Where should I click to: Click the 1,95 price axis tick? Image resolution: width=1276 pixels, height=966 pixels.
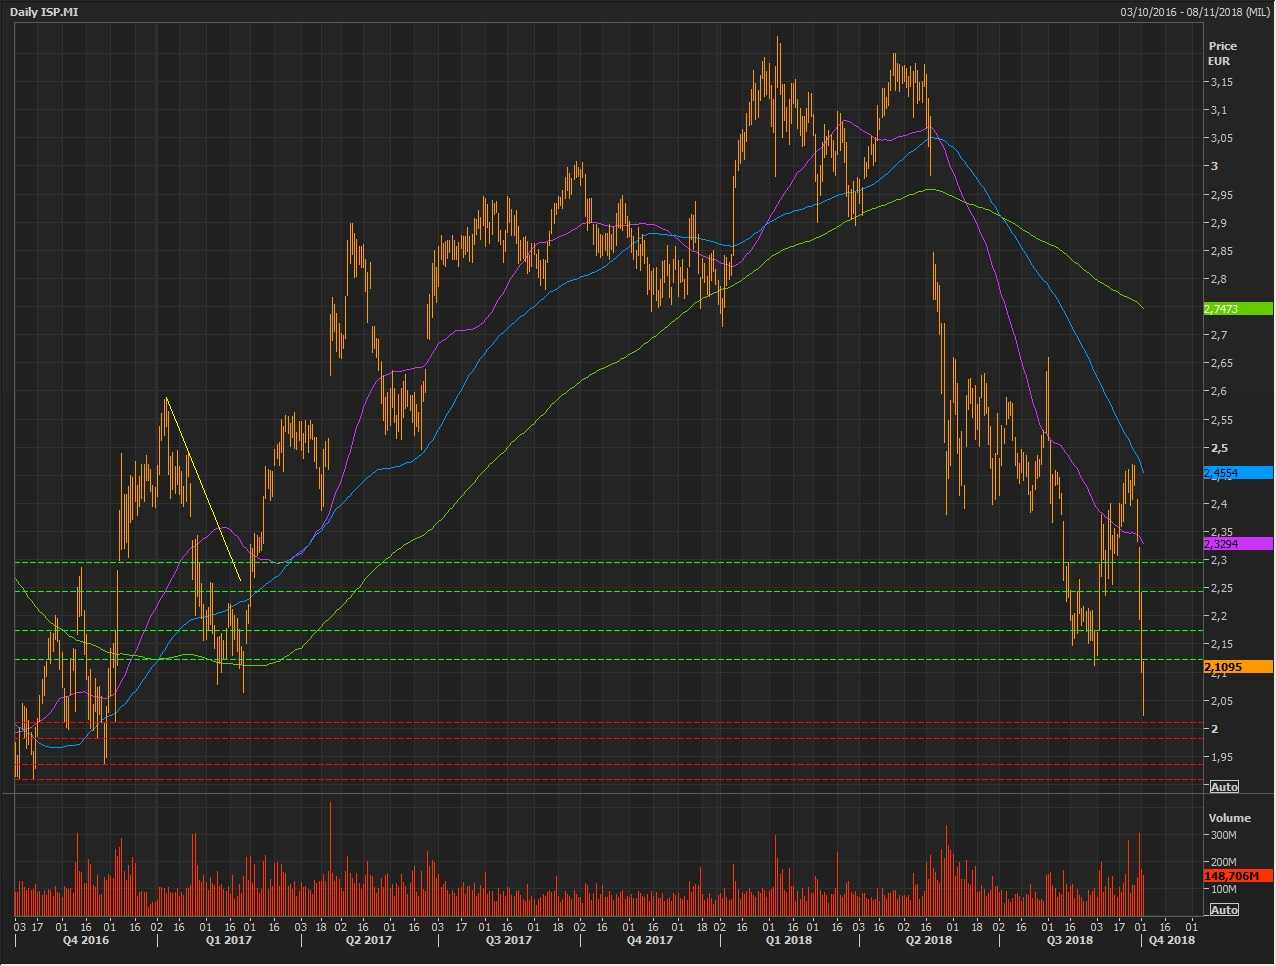[x=1221, y=757]
